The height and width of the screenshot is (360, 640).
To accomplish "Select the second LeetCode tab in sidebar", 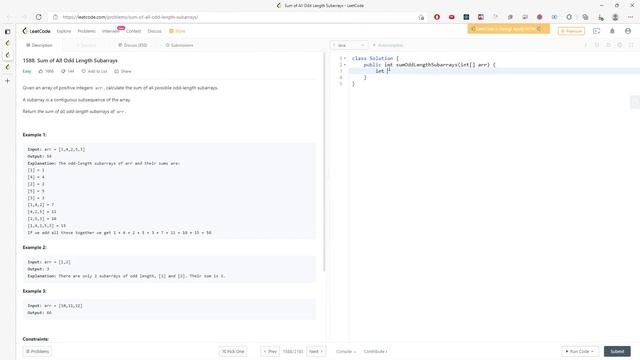I will (x=7, y=55).
